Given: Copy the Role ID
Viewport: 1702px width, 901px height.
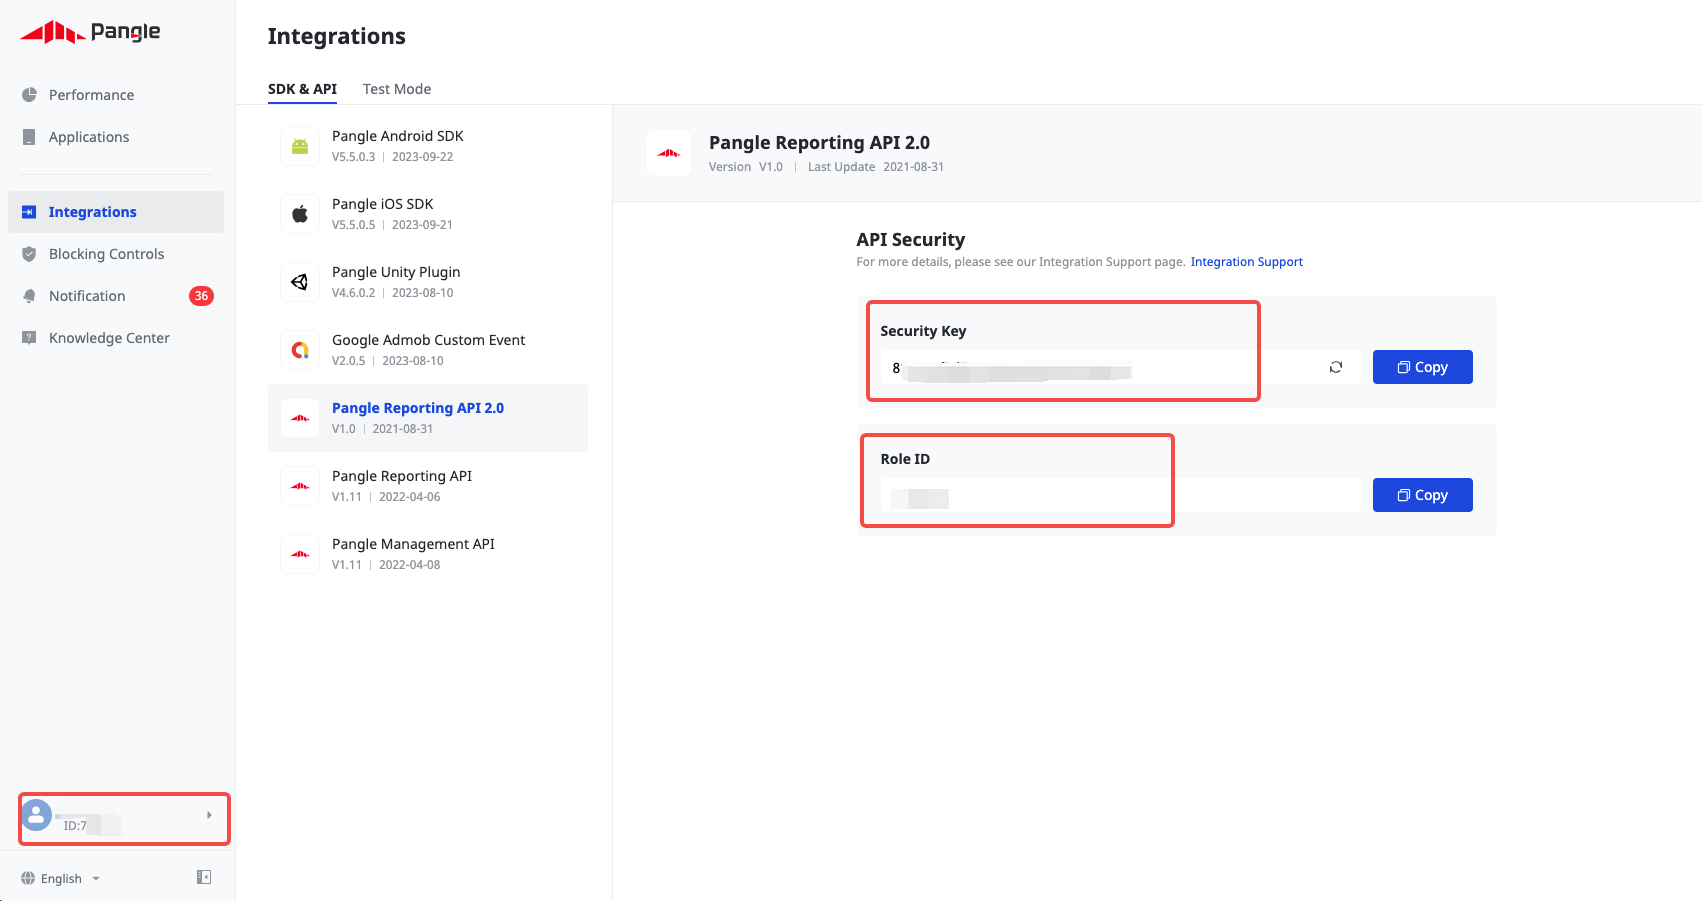Looking at the screenshot, I should click(x=1422, y=495).
